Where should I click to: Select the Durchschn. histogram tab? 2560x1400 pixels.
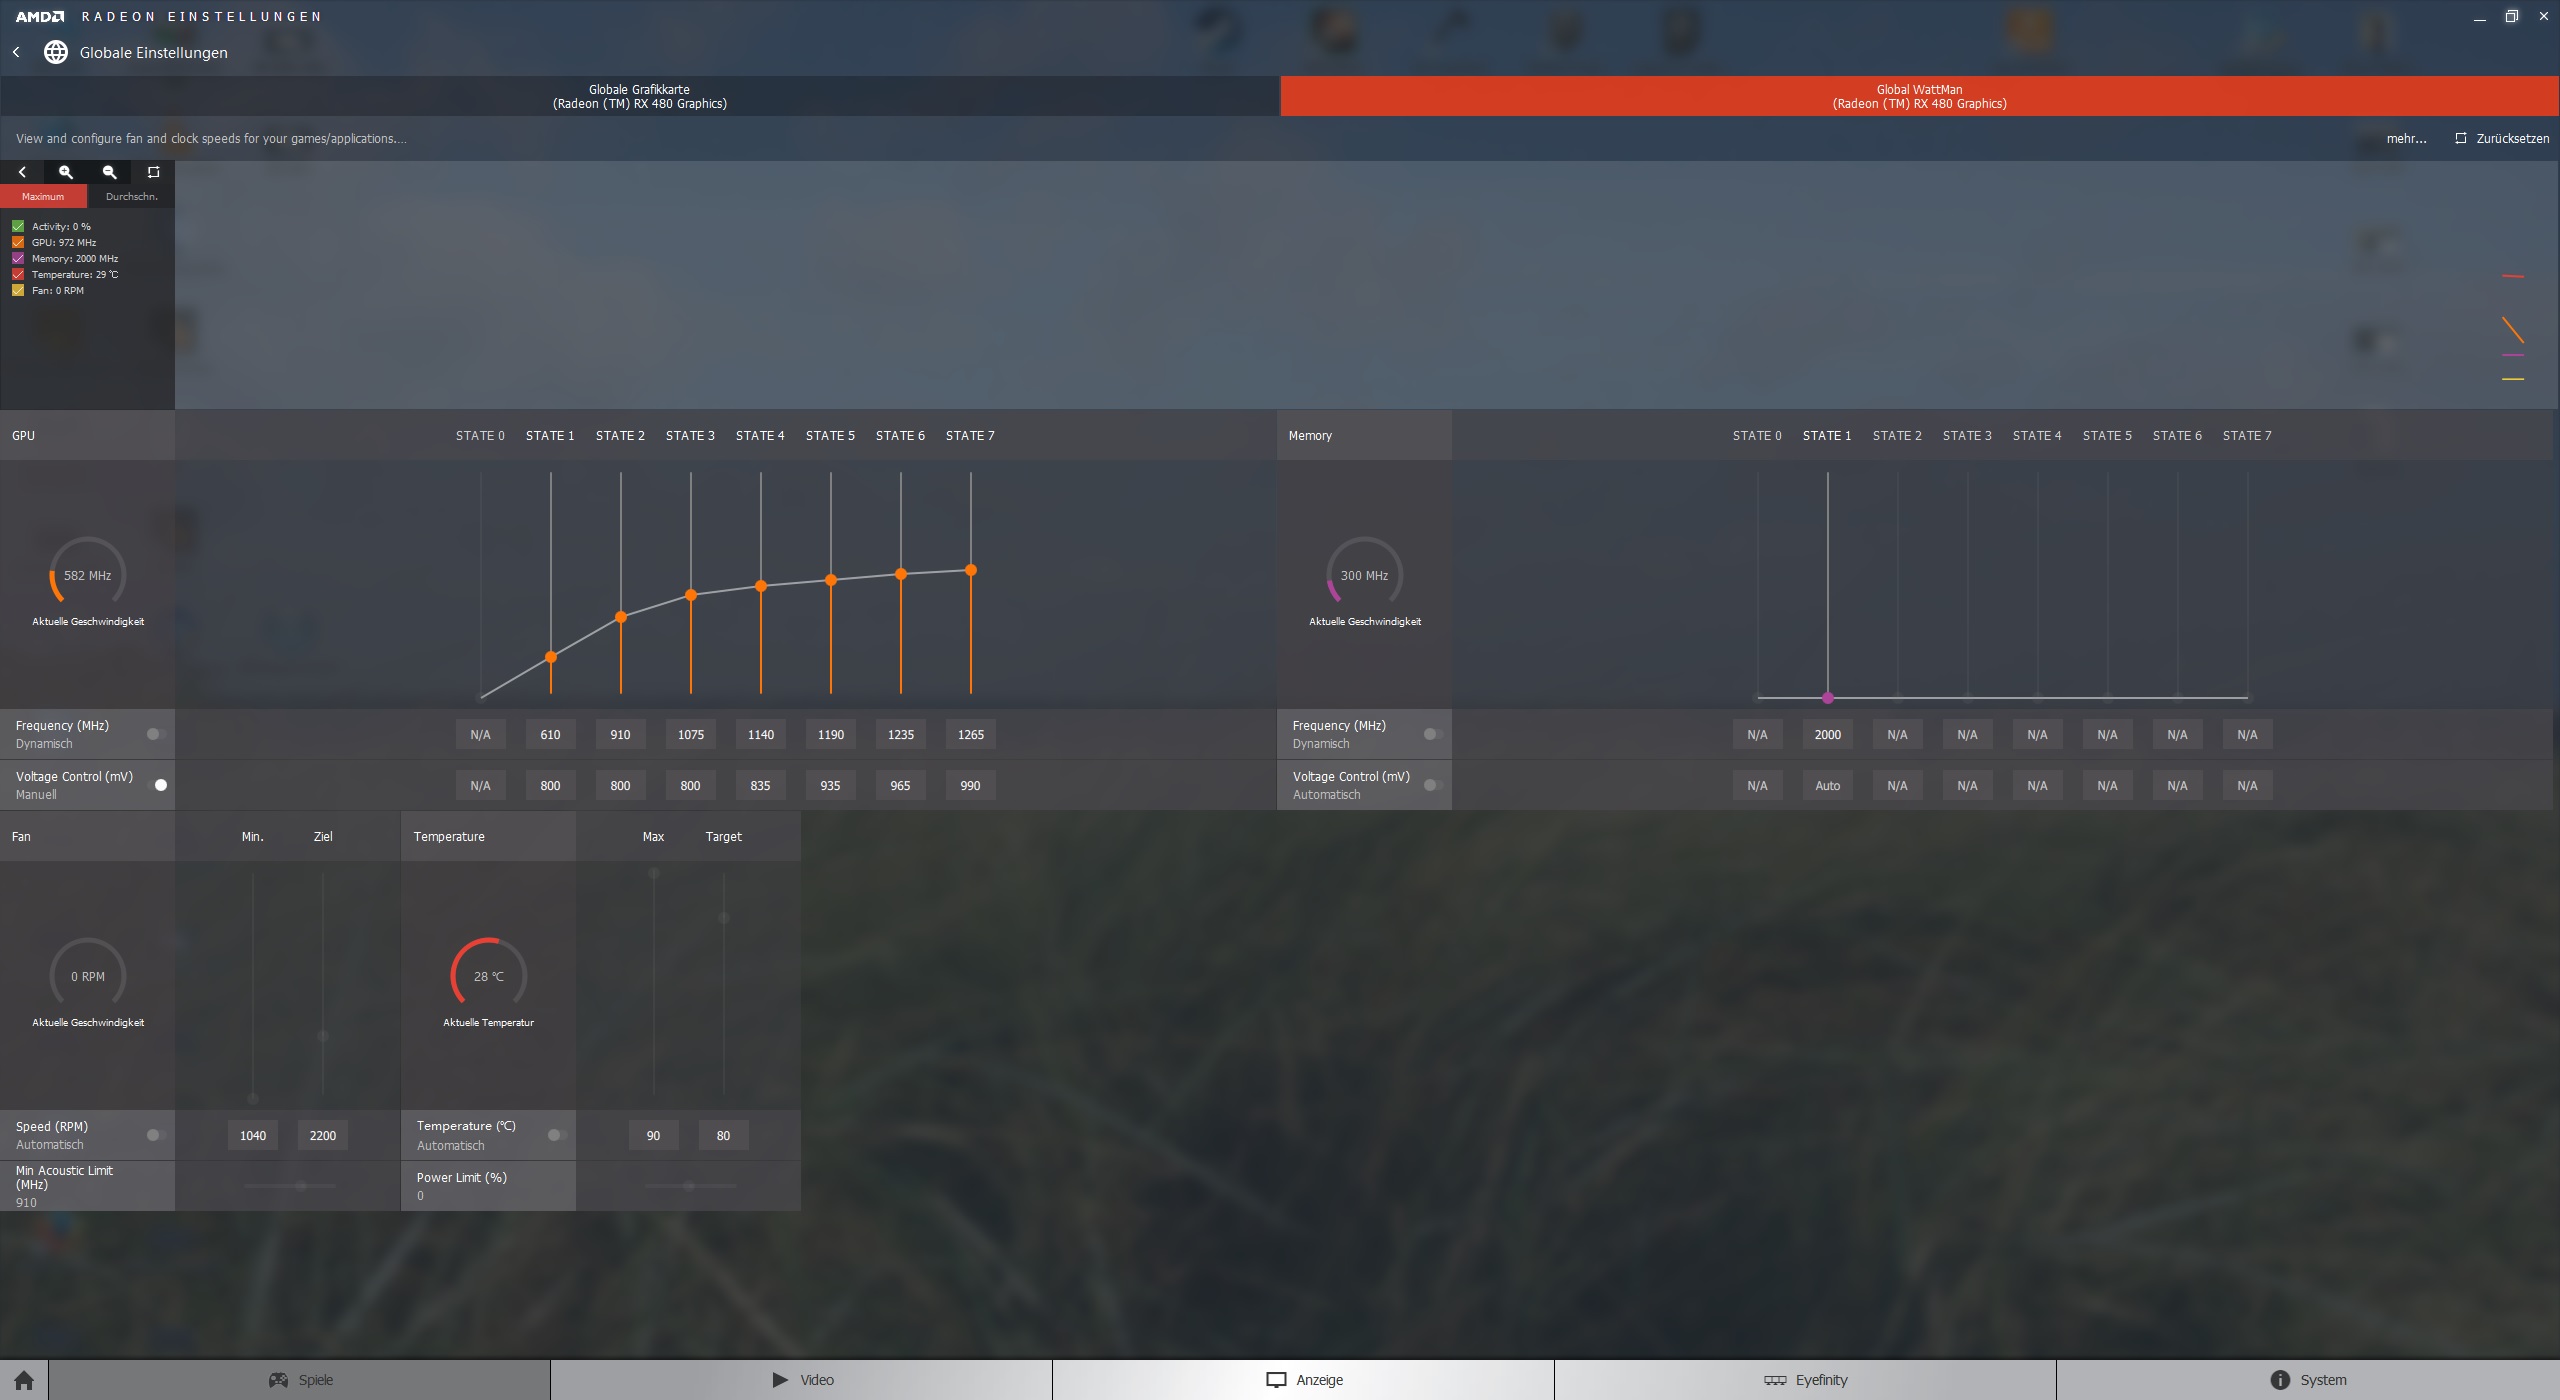[131, 196]
